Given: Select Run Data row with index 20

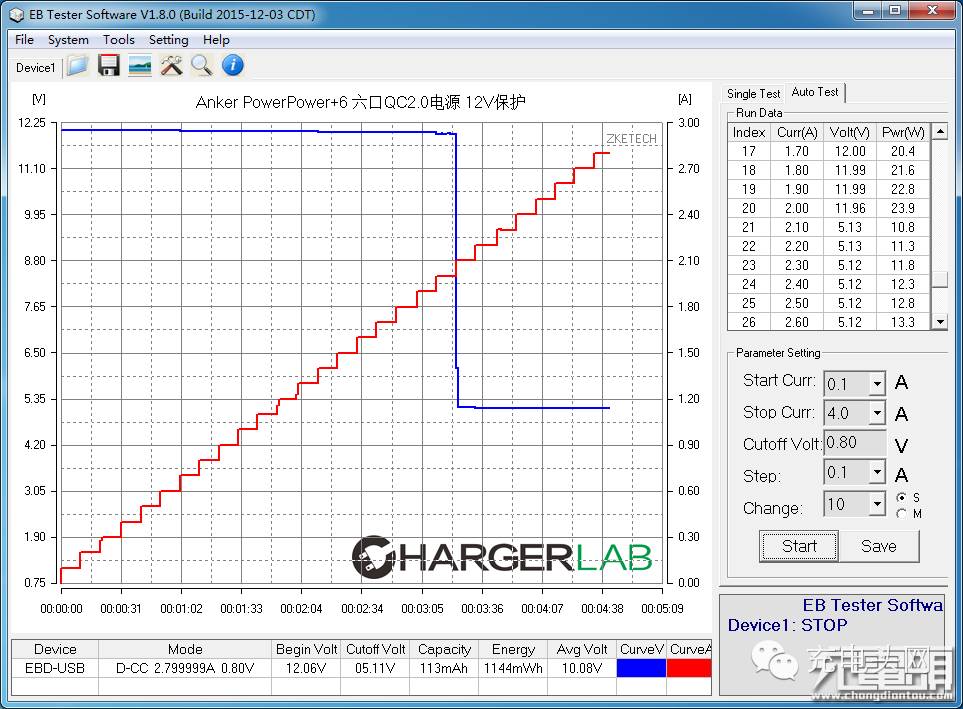Looking at the screenshot, I should 829,208.
